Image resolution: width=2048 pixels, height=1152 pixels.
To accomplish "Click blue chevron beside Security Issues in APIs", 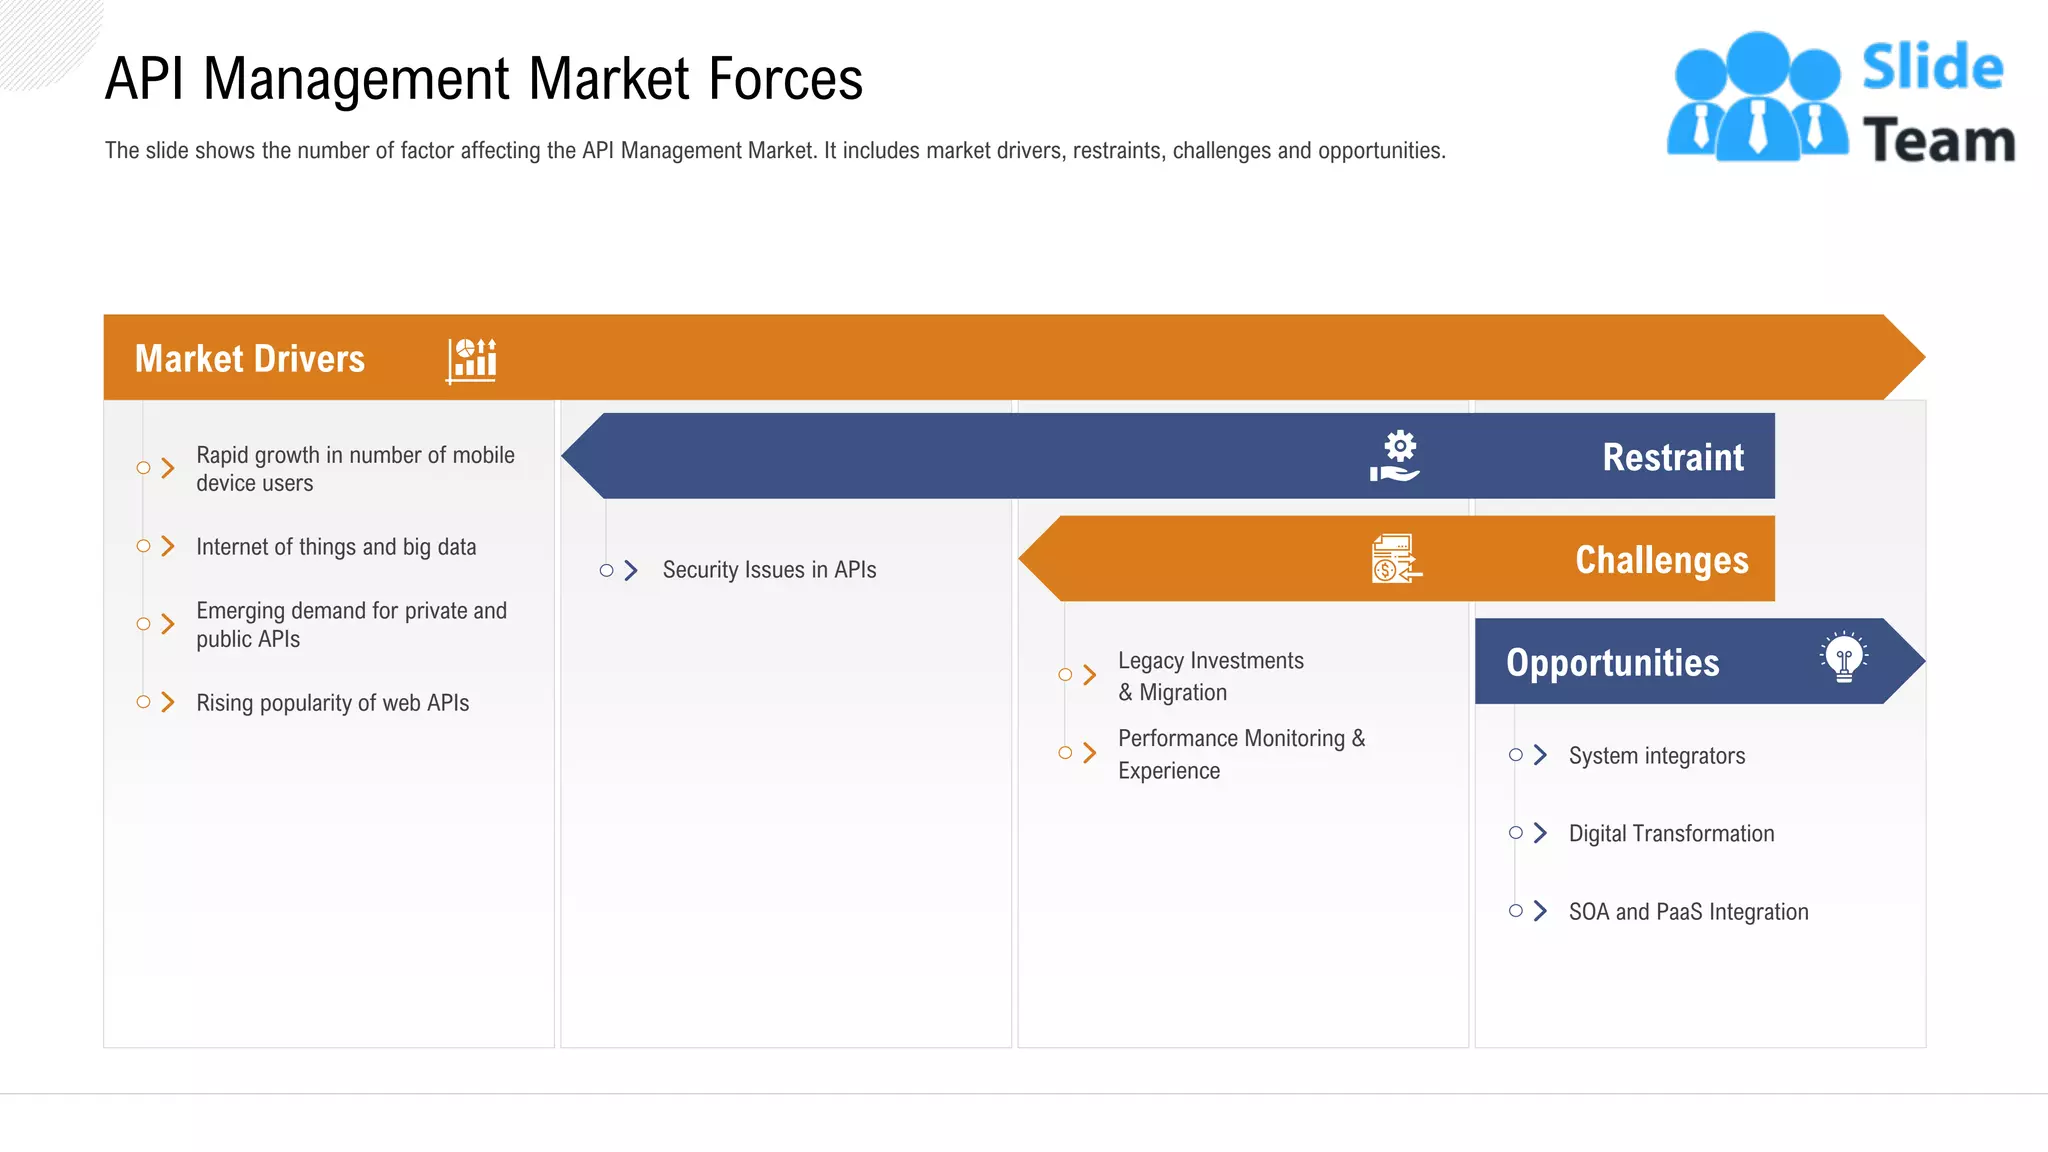I will (x=631, y=570).
